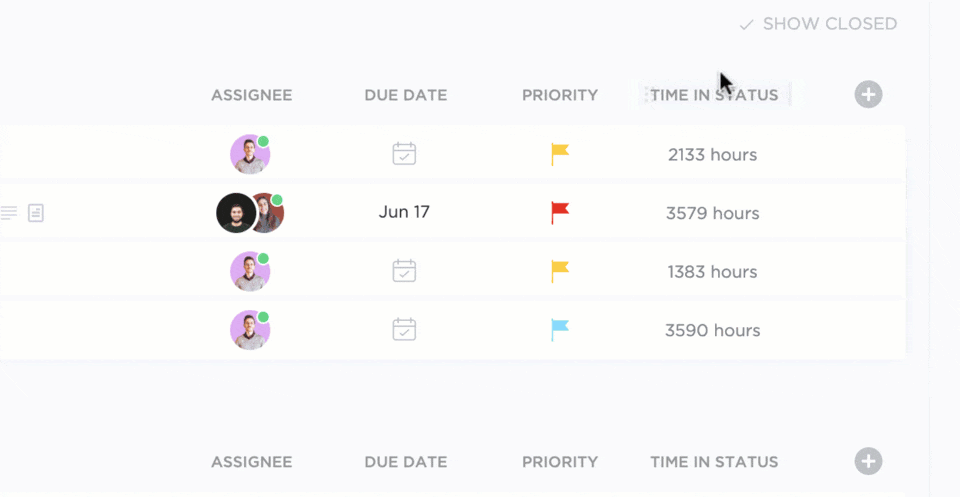
Task: Click the yellow flag in 1383 hours row
Action: (560, 270)
